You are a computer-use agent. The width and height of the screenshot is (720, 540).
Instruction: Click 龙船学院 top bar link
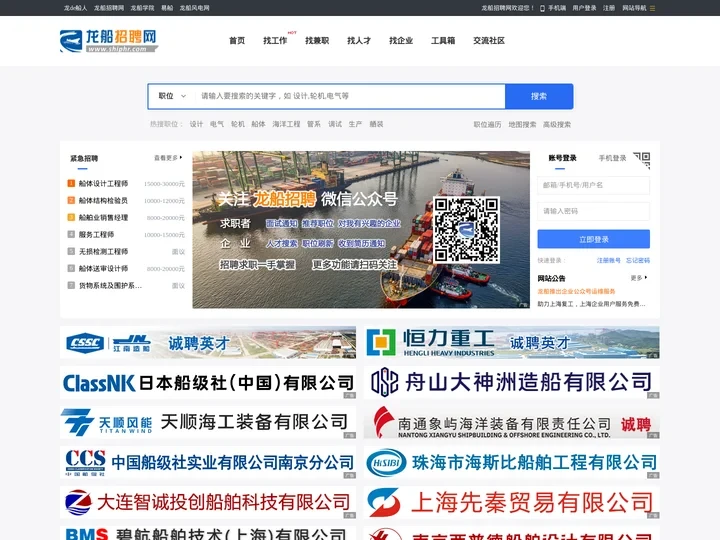click(142, 8)
